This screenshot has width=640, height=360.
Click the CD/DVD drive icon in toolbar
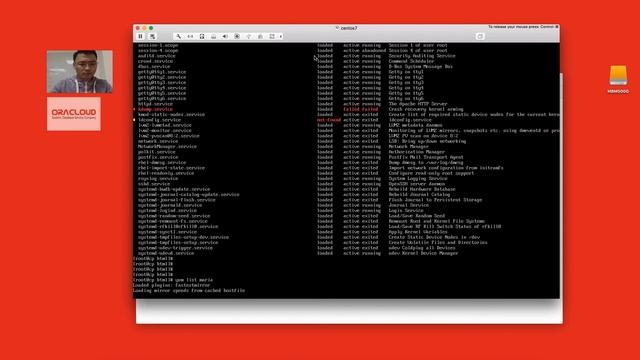pyautogui.click(x=213, y=36)
